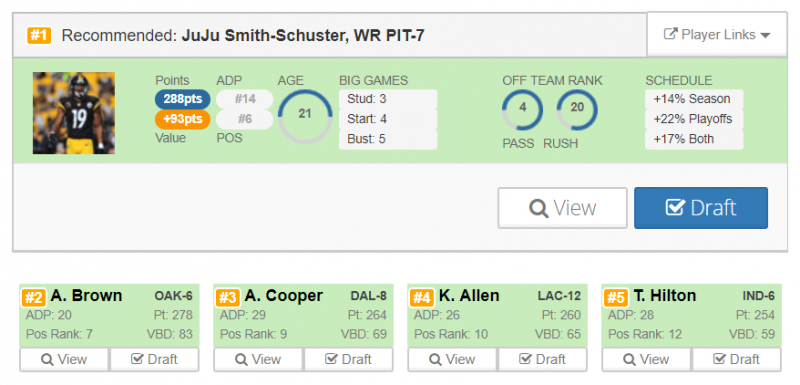The image size is (800, 385).
Task: Click the magnifier icon in the large View button
Action: [538, 209]
